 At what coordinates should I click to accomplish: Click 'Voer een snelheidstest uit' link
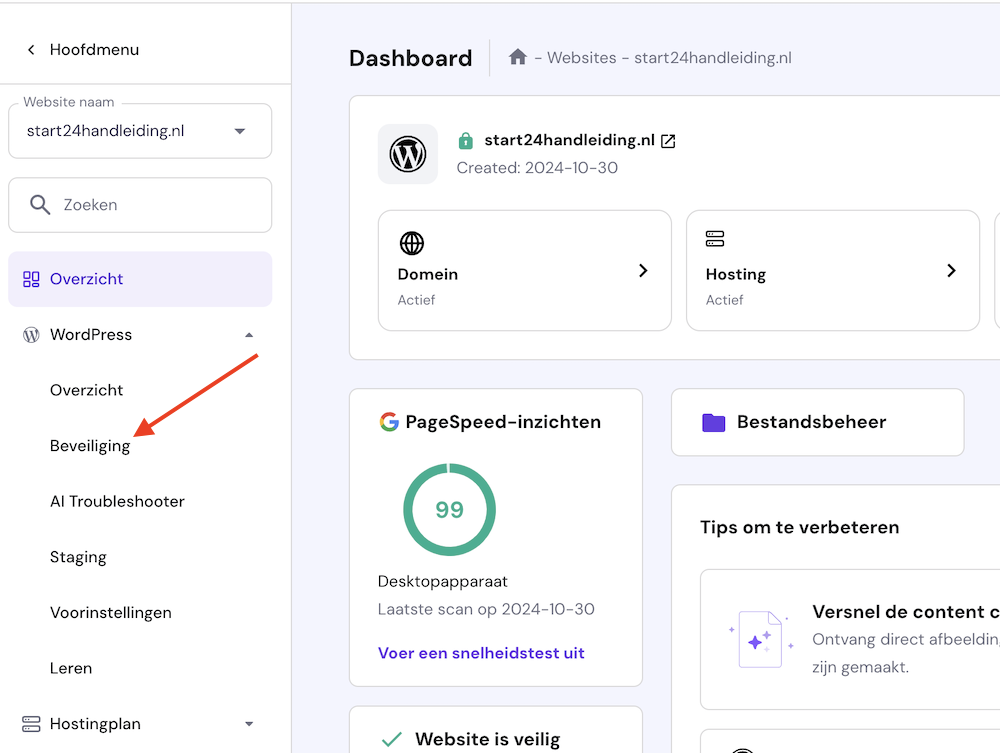coord(481,653)
